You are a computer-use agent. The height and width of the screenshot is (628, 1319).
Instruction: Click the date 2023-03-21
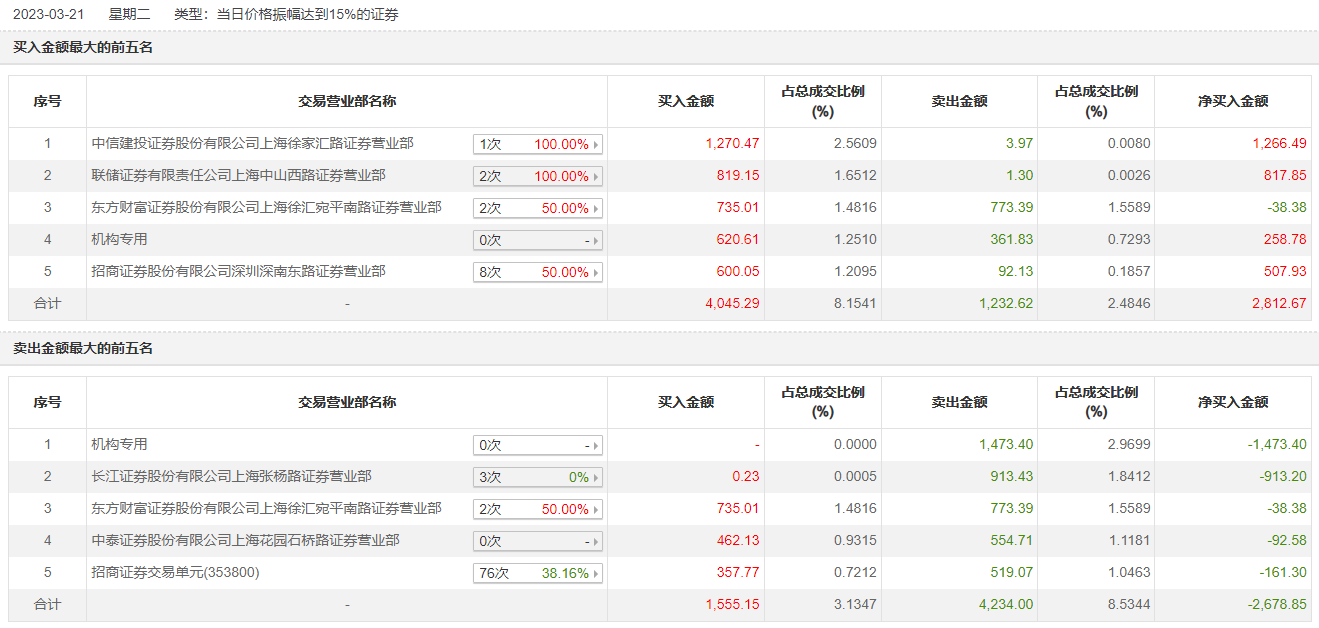(48, 15)
